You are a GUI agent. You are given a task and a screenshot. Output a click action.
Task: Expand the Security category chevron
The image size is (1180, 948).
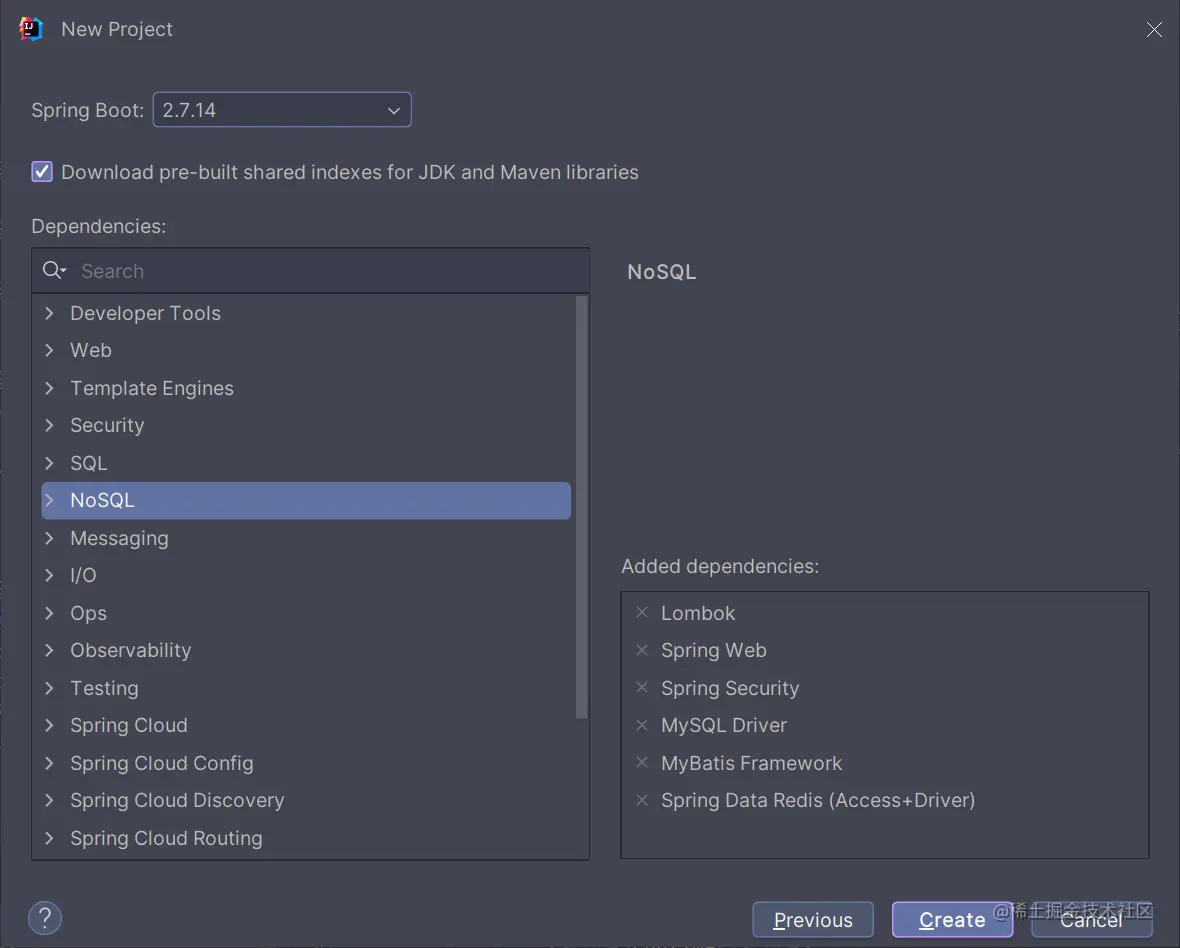click(50, 425)
